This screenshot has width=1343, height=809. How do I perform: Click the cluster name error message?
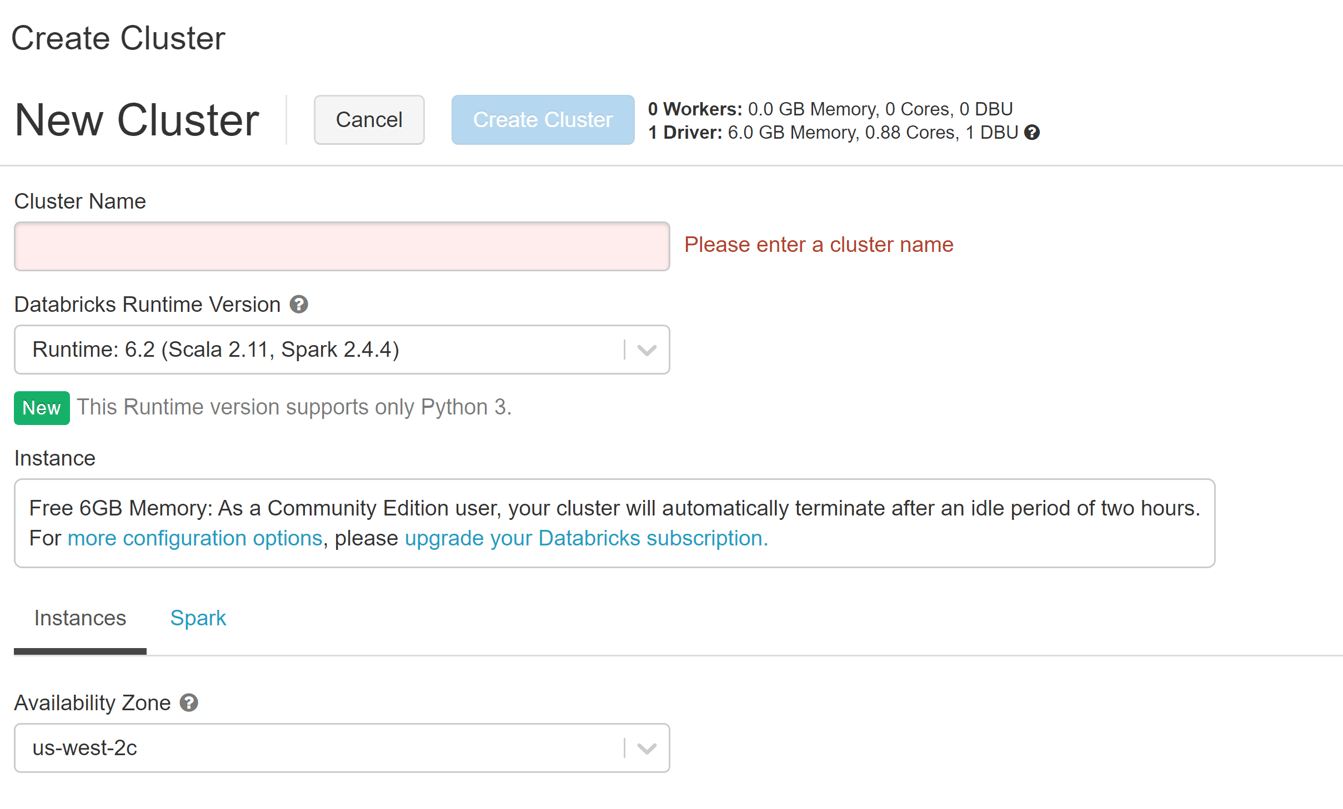817,244
